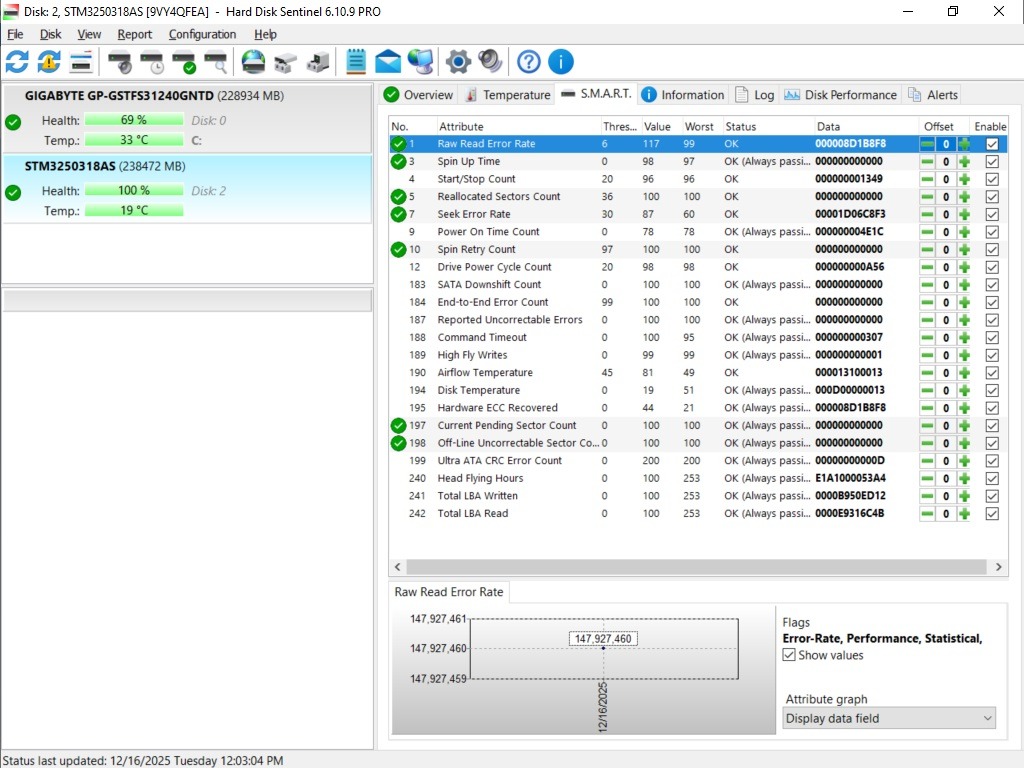The height and width of the screenshot is (768, 1024).
Task: Open configuration gear icon in toolbar
Action: pyautogui.click(x=458, y=62)
